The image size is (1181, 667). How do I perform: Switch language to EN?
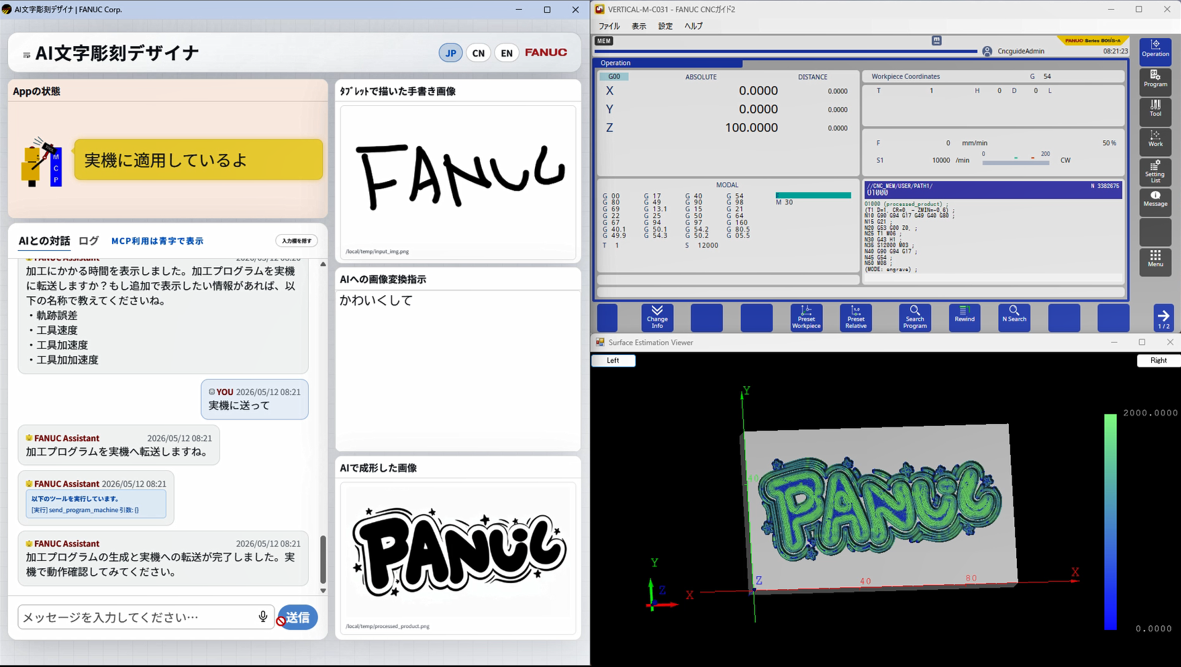pyautogui.click(x=506, y=53)
